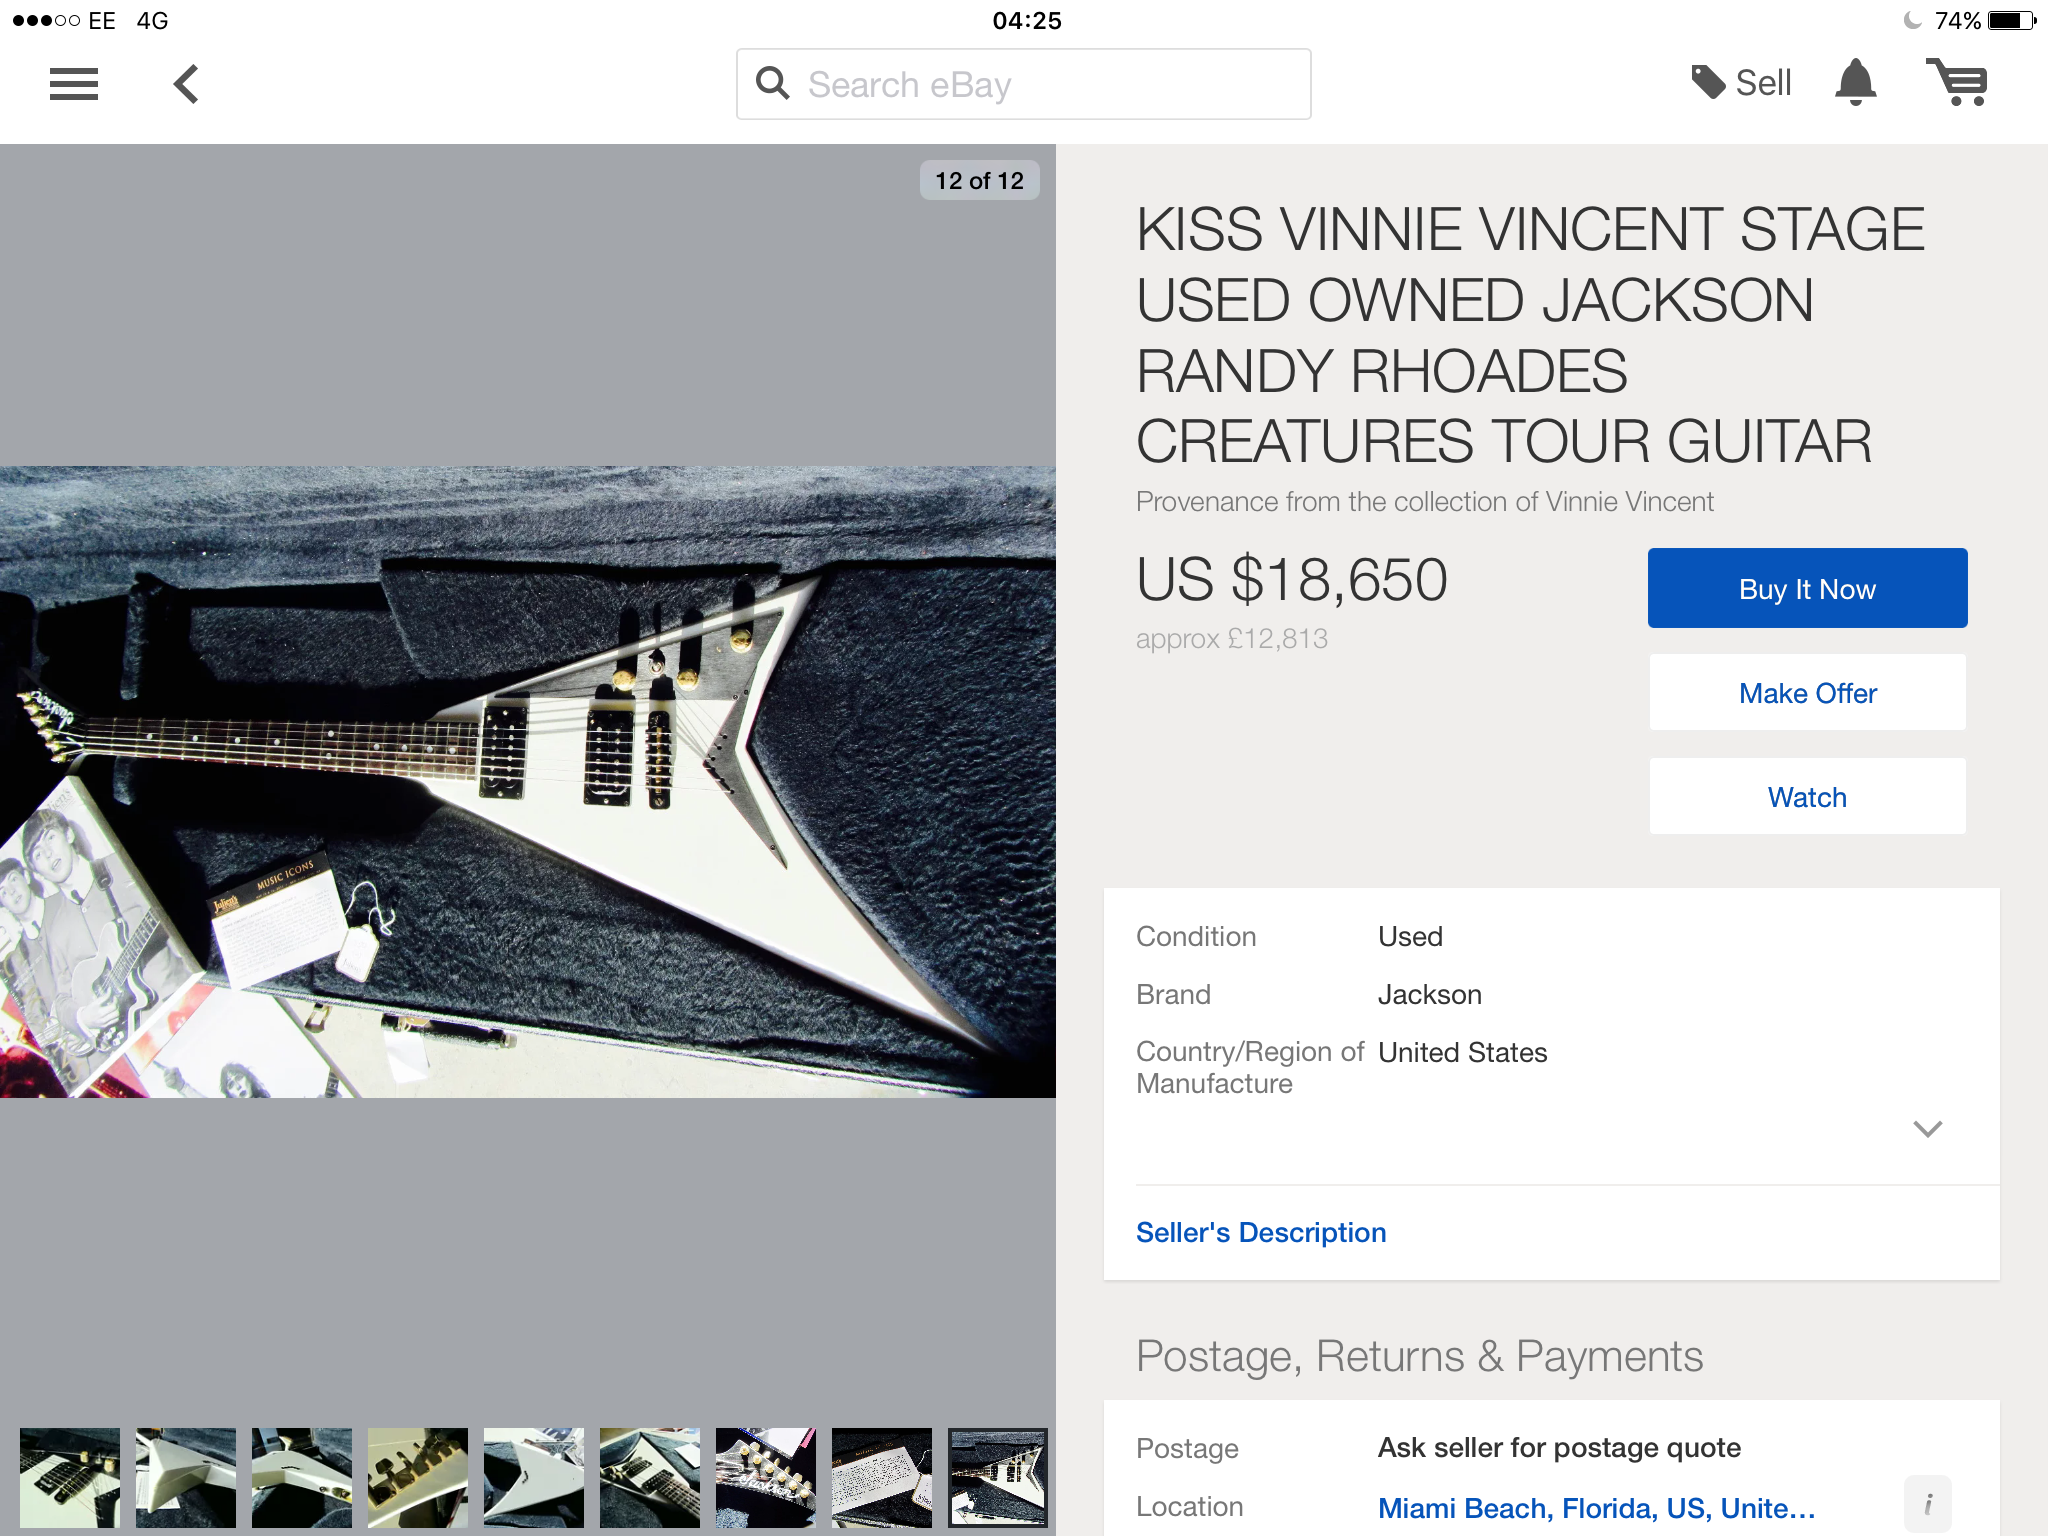
Task: Click the Make Offer button
Action: [1807, 693]
